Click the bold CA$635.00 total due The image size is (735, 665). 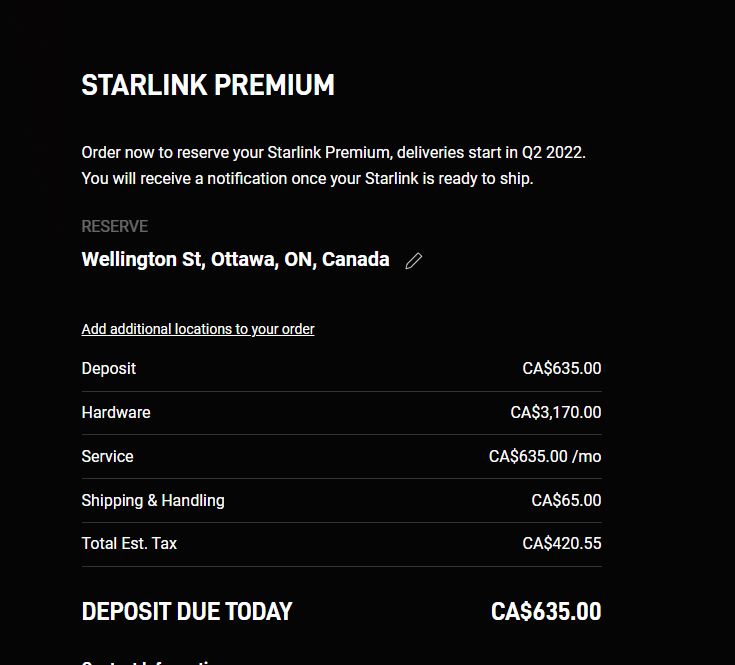point(546,611)
